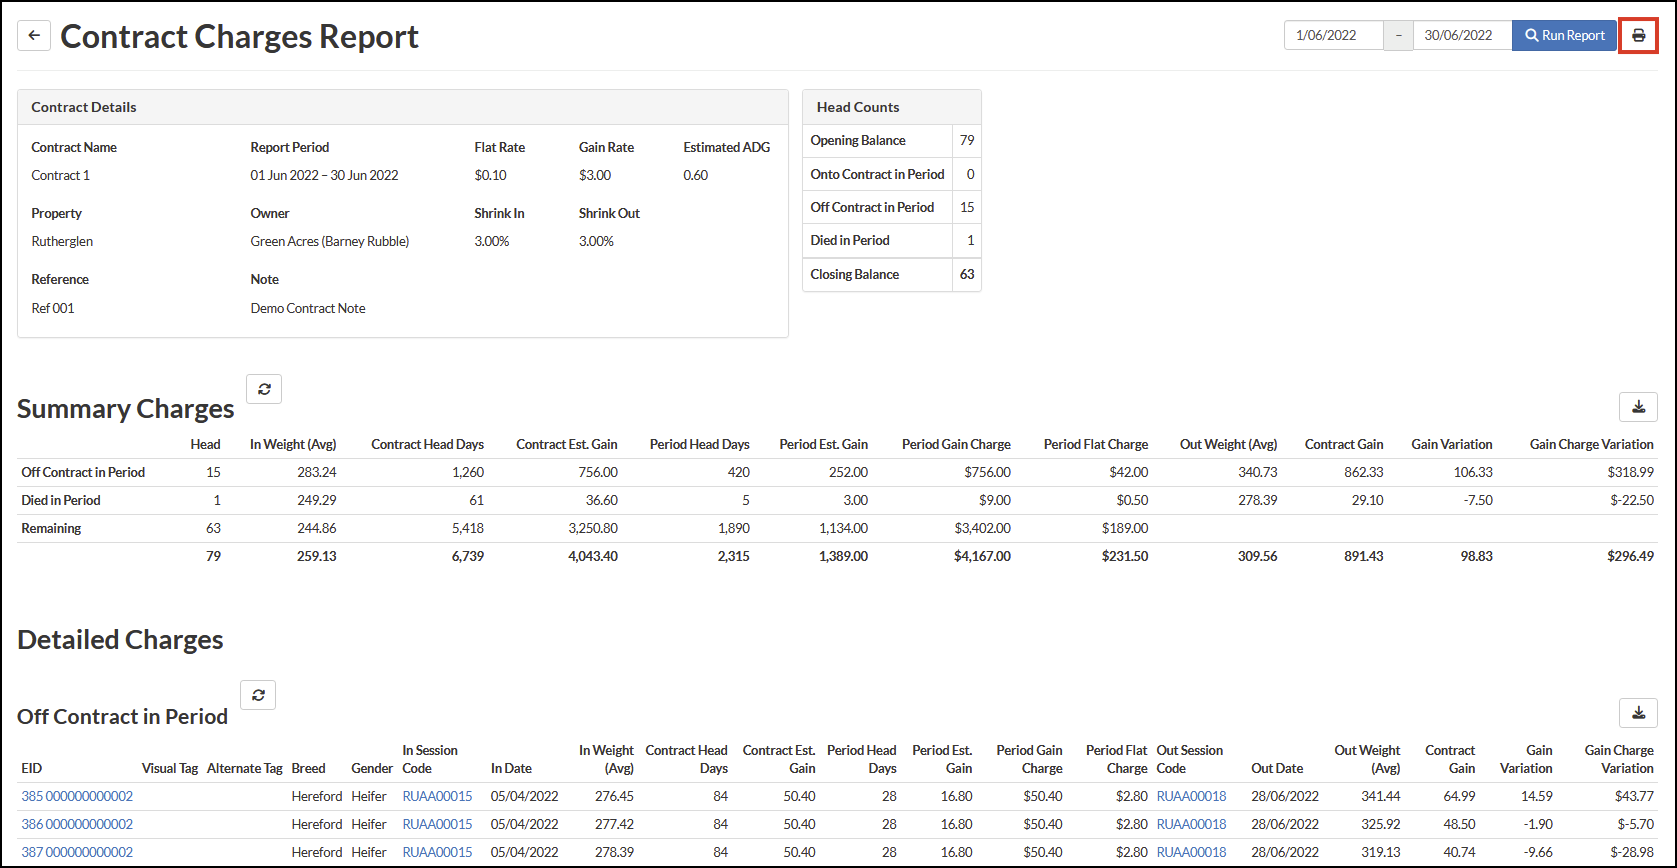1677x868 pixels.
Task: Click the Closing Balance row in Head Counts
Action: [x=892, y=274]
